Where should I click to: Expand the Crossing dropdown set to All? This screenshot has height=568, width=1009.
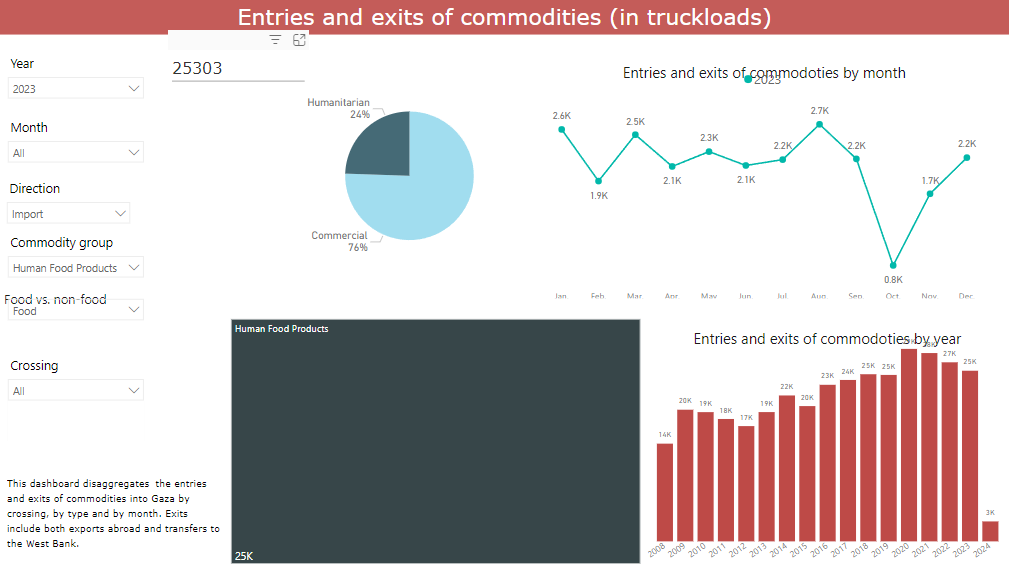tap(75, 390)
